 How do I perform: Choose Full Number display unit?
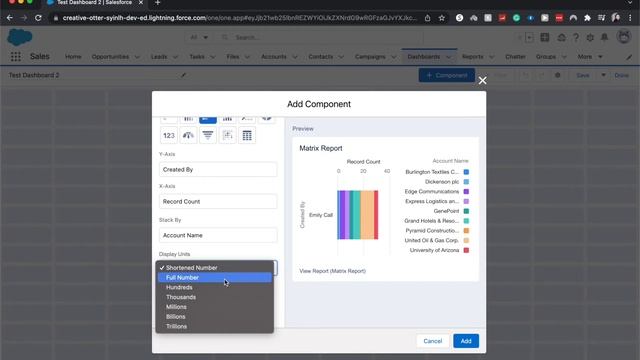pyautogui.click(x=215, y=278)
